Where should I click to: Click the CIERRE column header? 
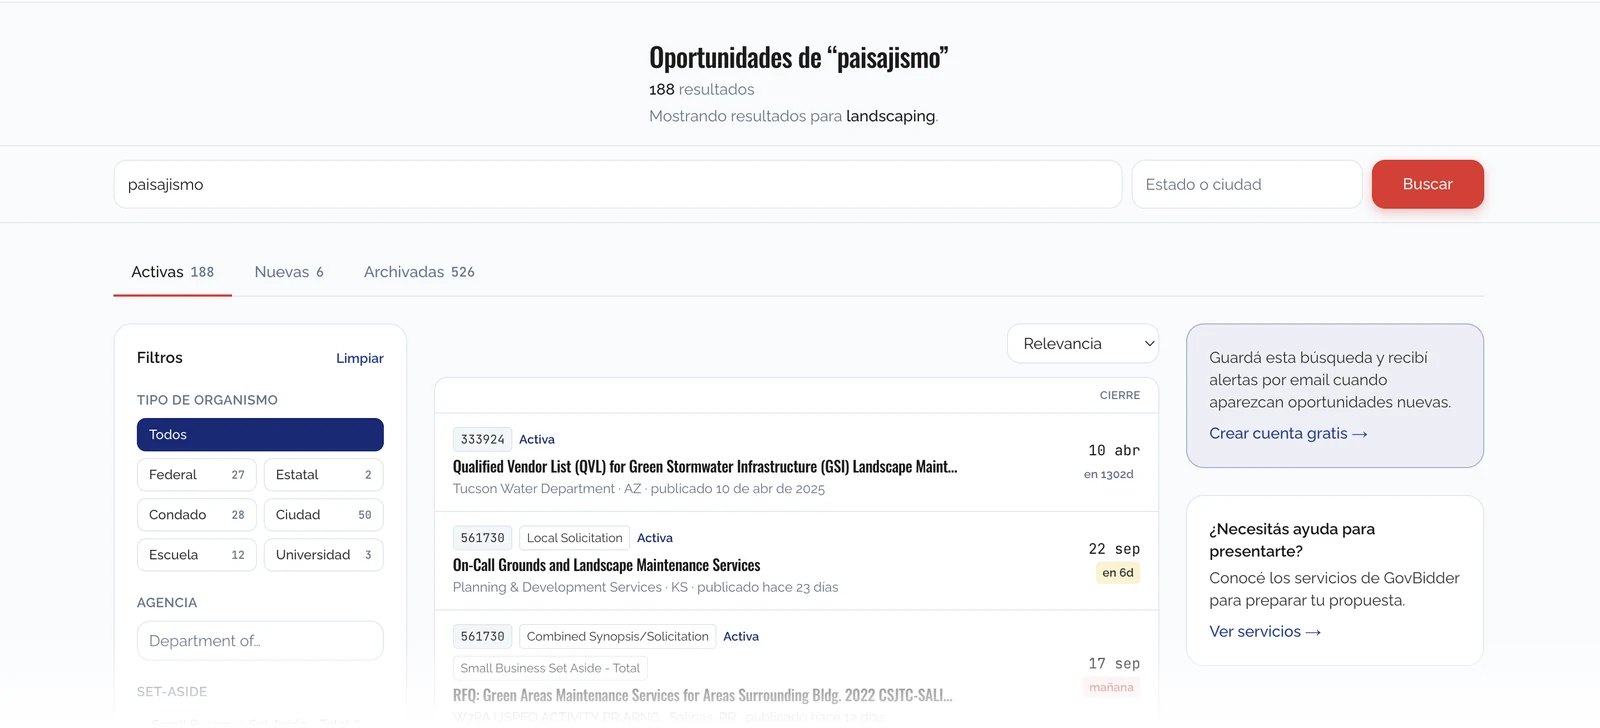click(x=1120, y=395)
